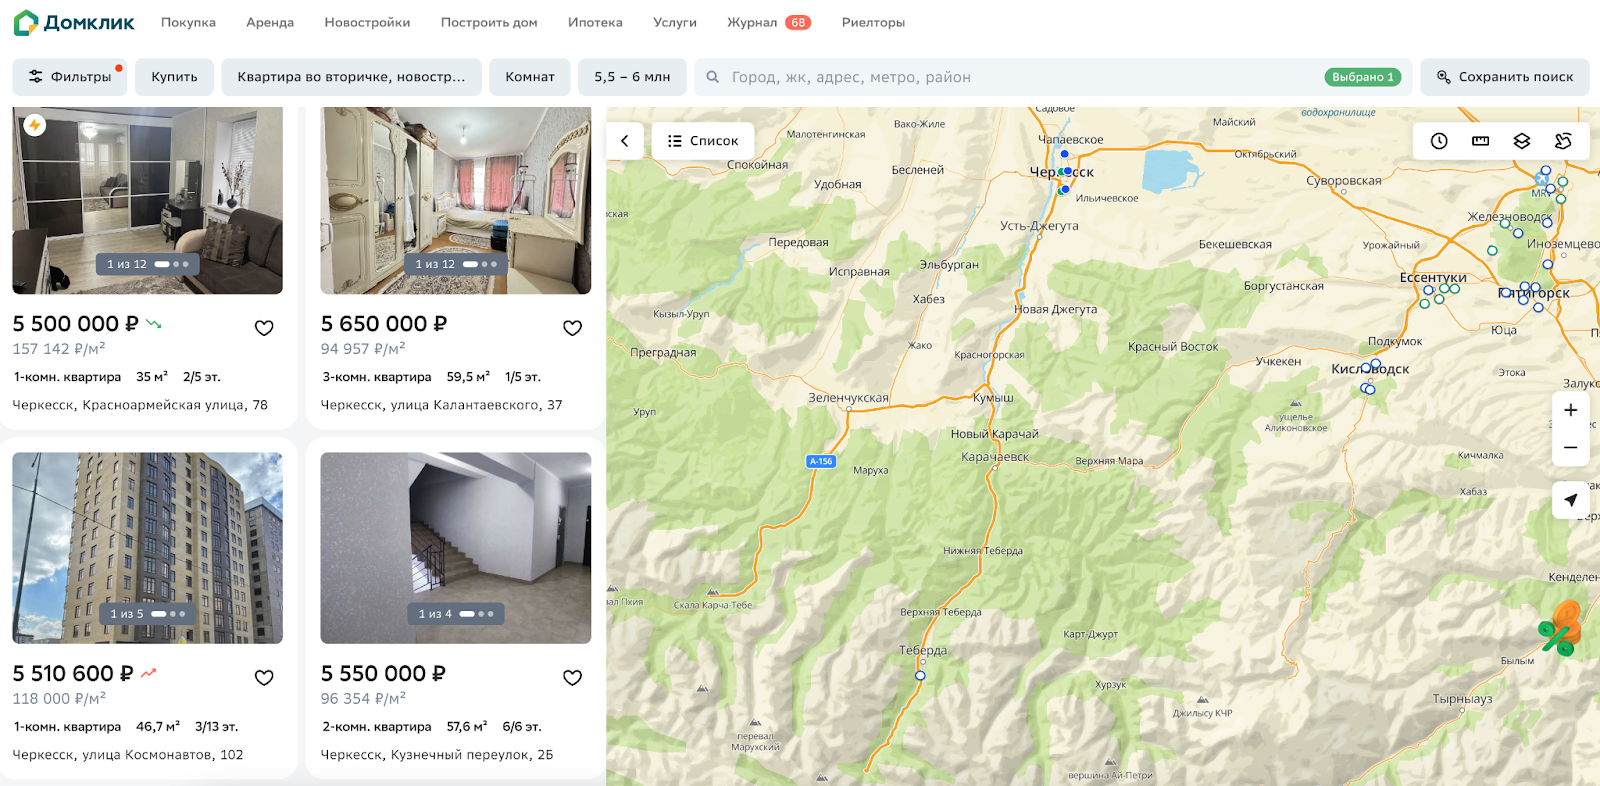Click '2-комн. квартира' text in fourth listing
The image size is (1600, 786).
(x=377, y=727)
